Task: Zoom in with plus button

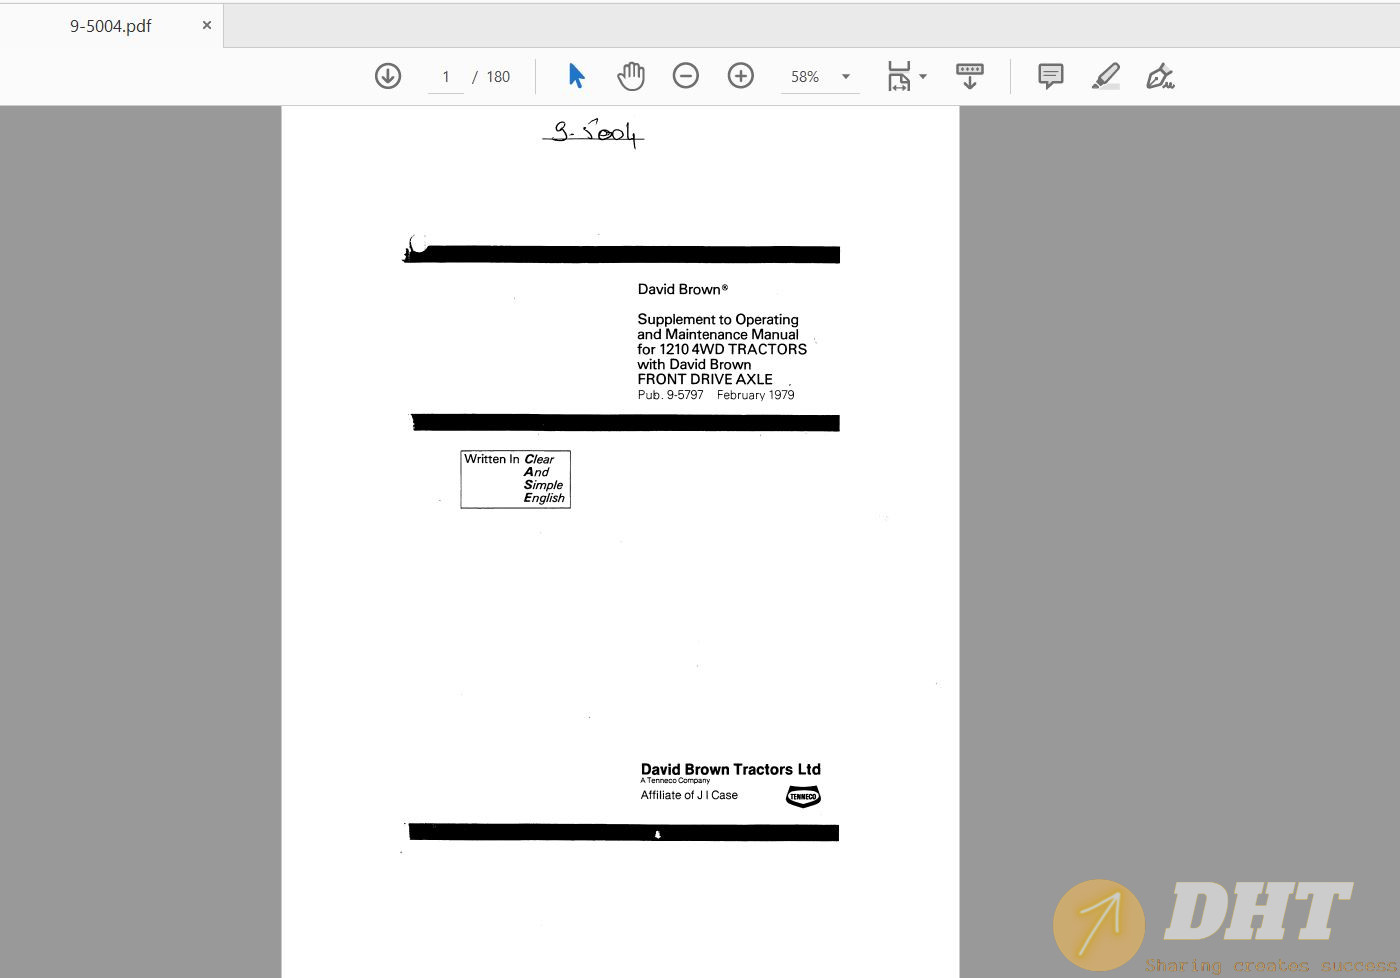Action: tap(741, 76)
